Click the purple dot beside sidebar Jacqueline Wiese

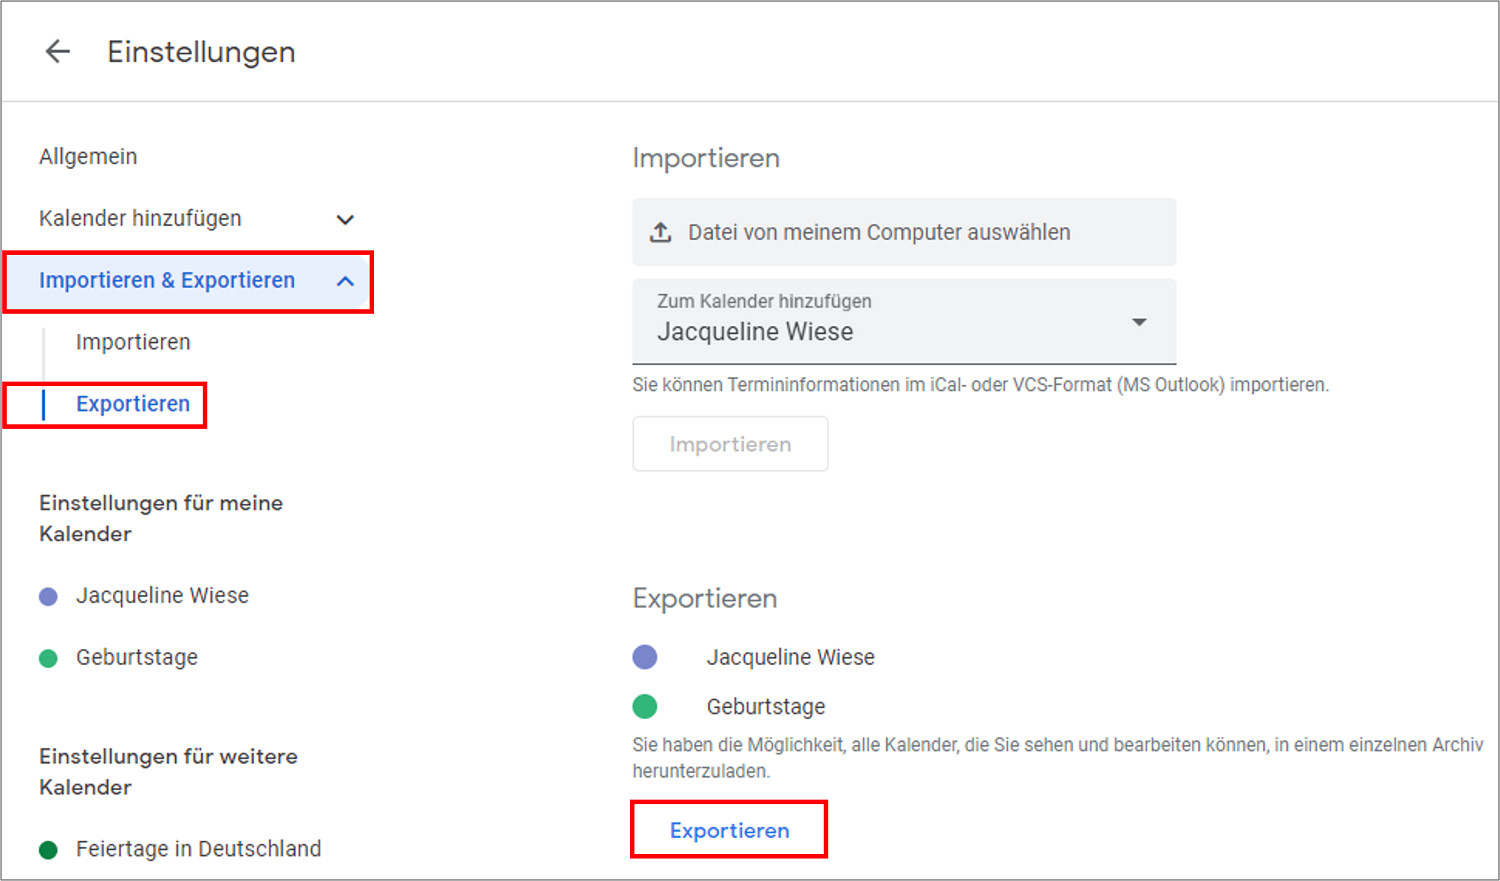(48, 597)
